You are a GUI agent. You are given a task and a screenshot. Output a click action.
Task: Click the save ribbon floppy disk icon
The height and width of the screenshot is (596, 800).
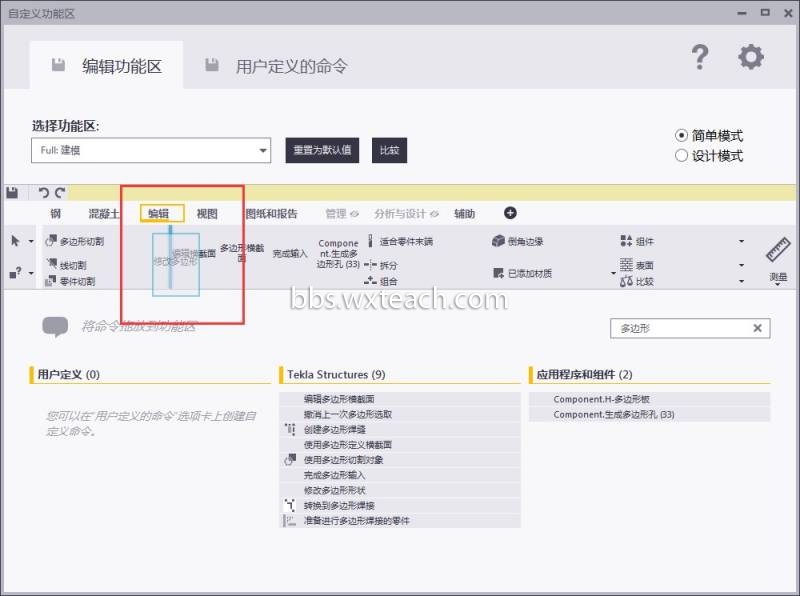pyautogui.click(x=12, y=192)
